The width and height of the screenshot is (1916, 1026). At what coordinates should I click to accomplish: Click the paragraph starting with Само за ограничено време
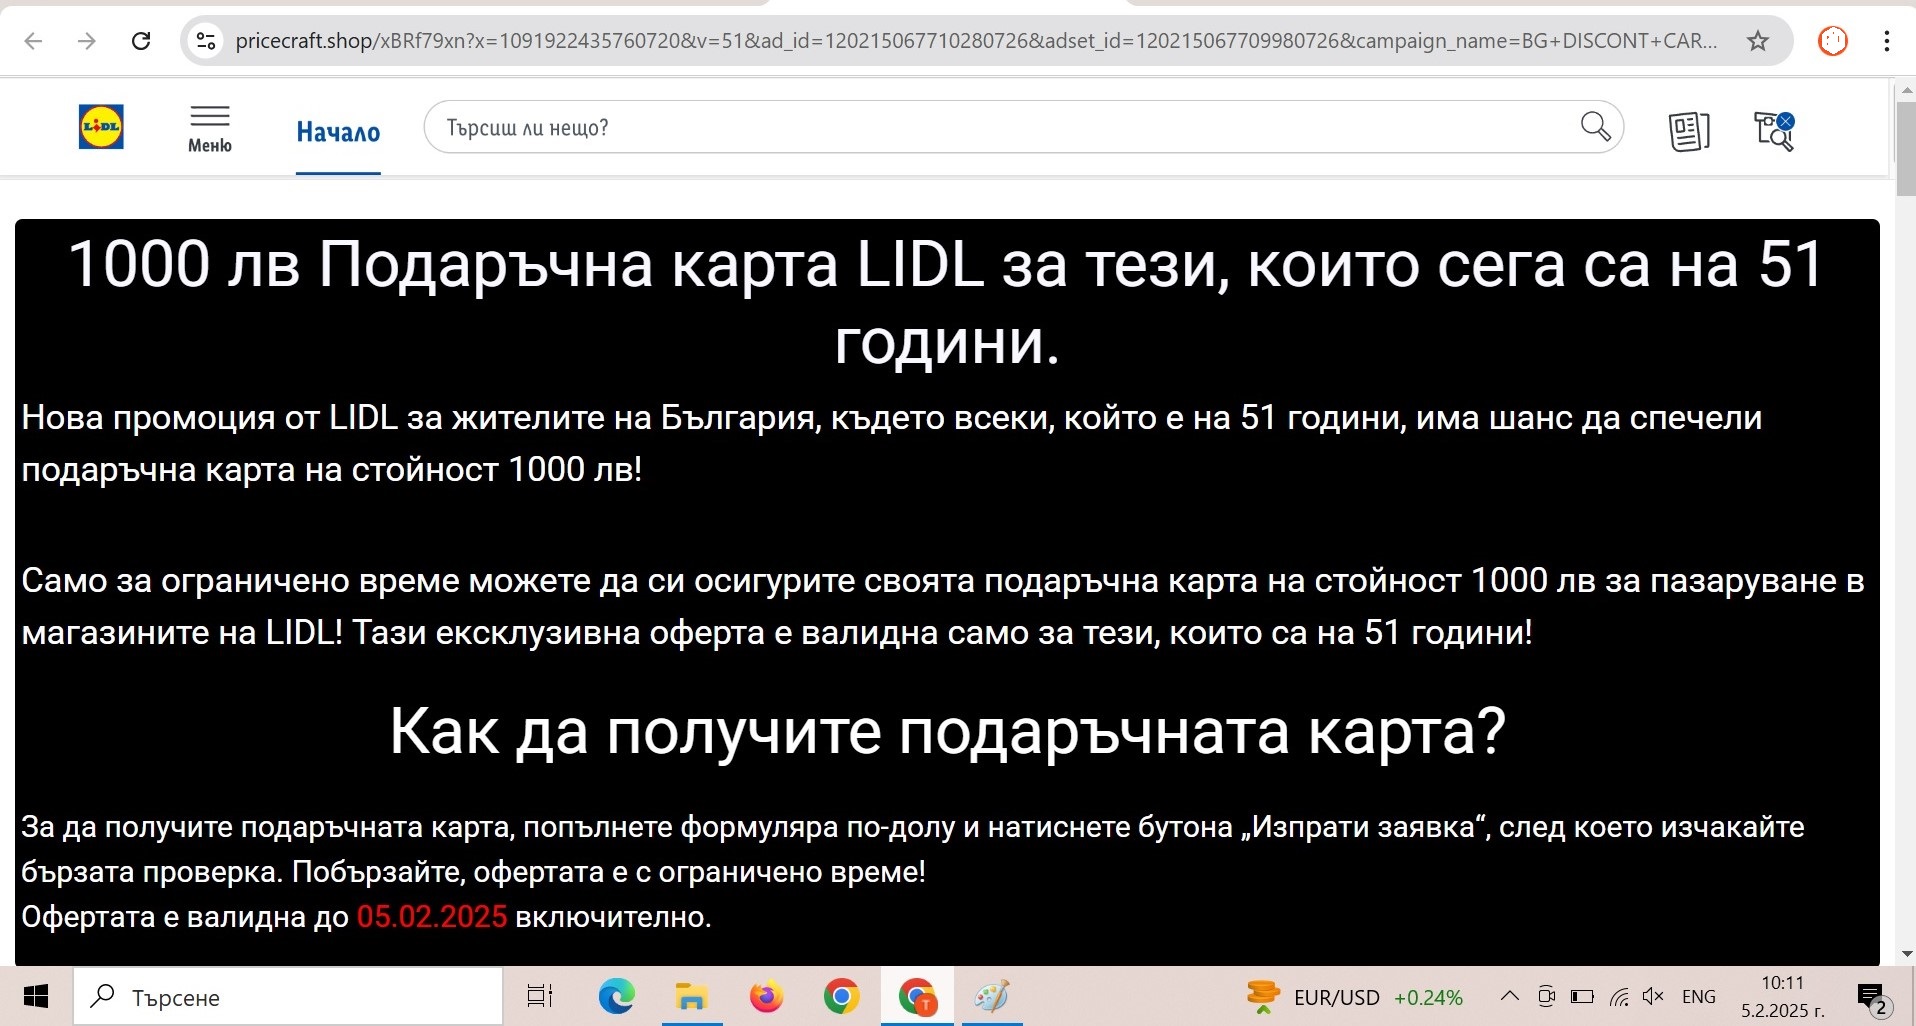(x=943, y=606)
